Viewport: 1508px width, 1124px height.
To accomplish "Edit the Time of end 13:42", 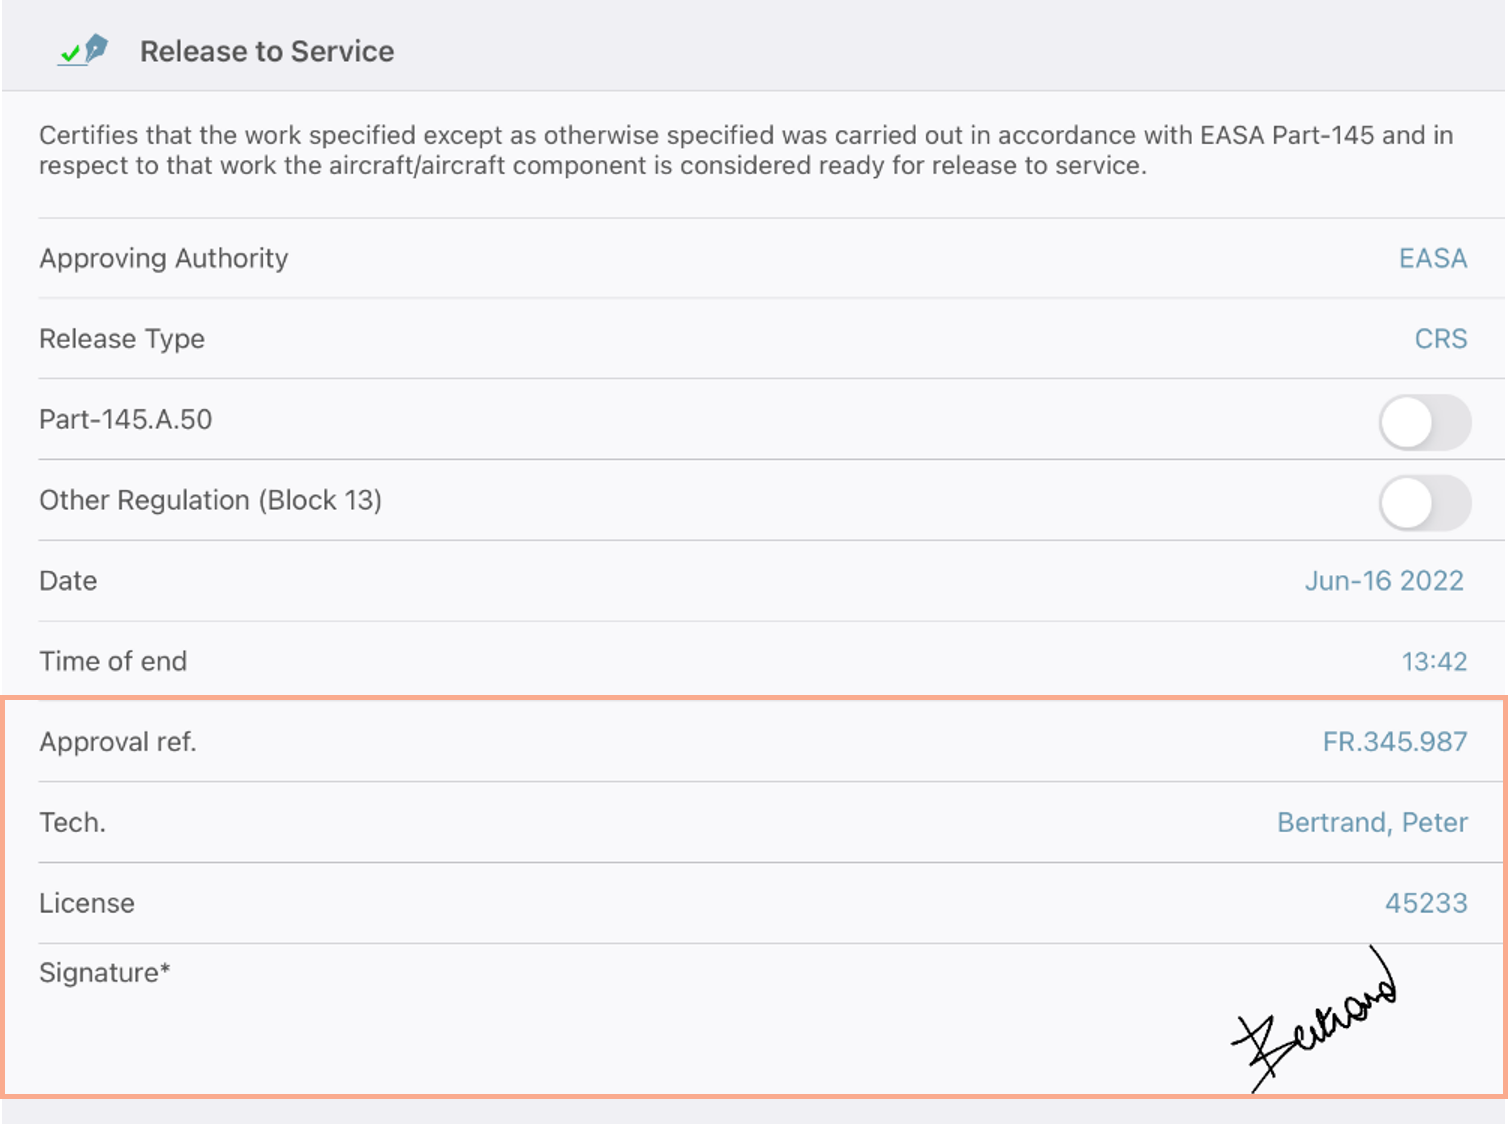I will (x=1434, y=662).
